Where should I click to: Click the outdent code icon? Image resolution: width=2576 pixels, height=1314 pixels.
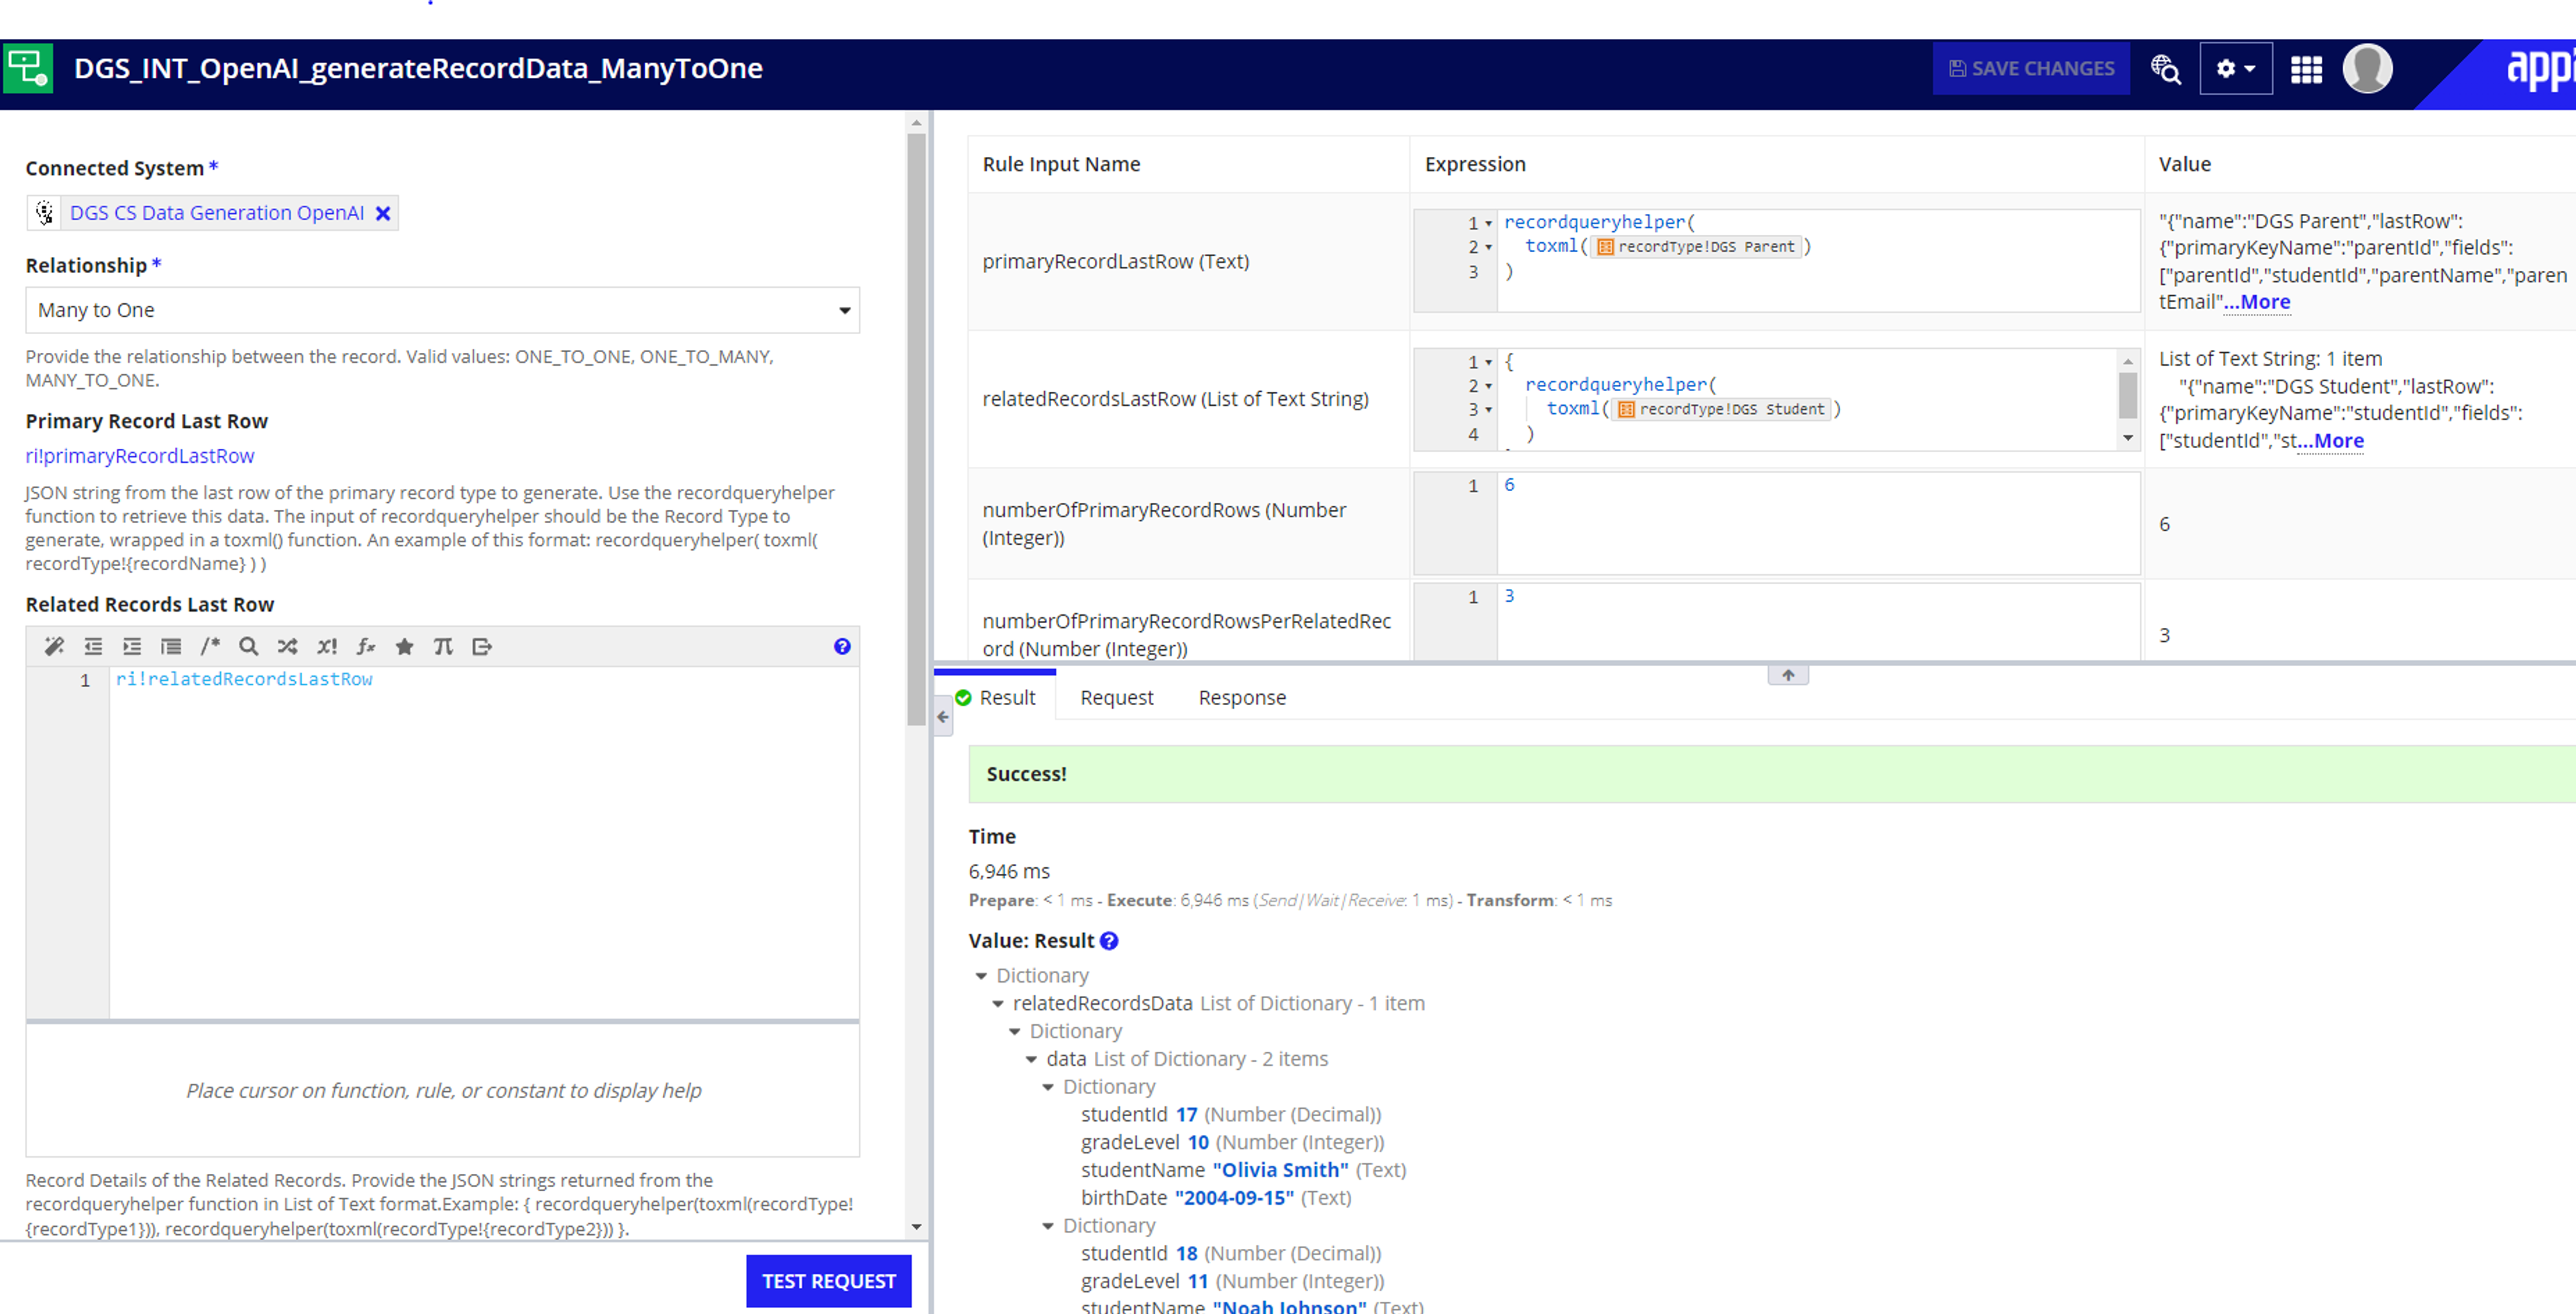[x=93, y=647]
